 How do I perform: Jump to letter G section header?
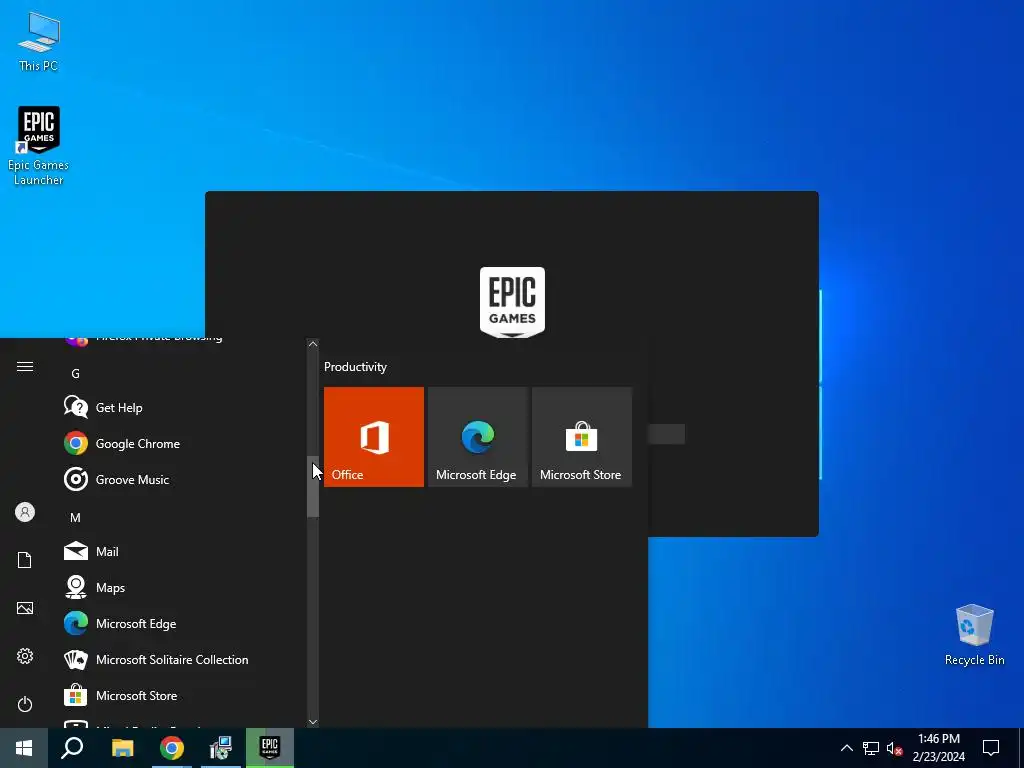(76, 374)
